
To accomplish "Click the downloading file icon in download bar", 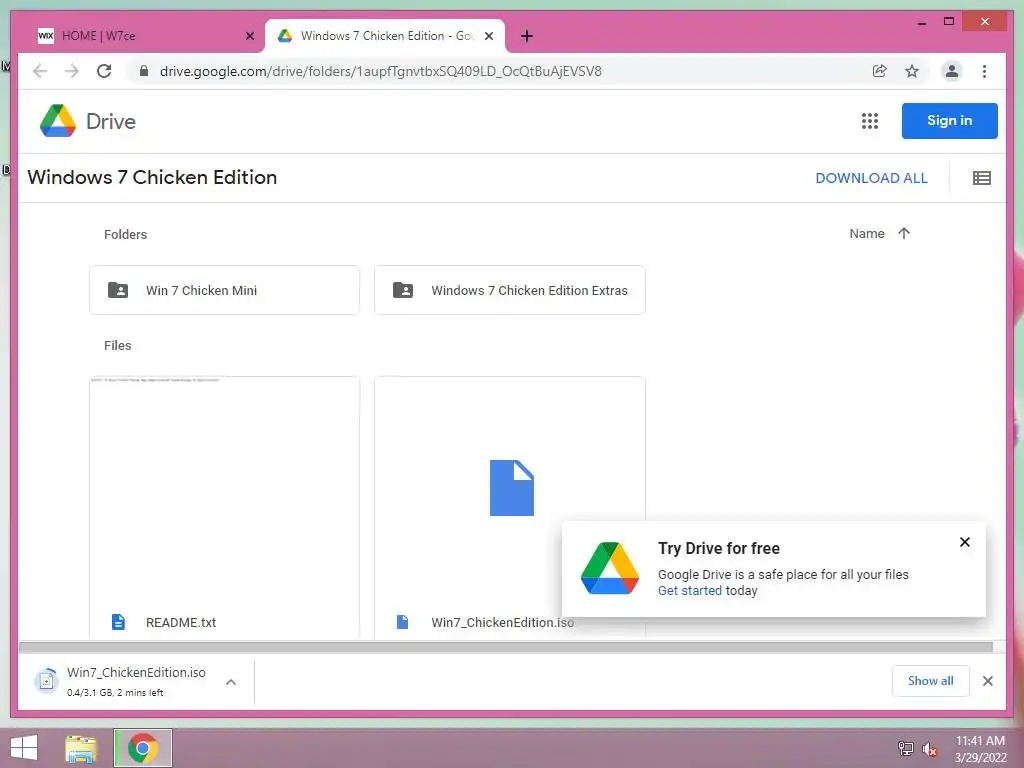I will click(x=46, y=681).
